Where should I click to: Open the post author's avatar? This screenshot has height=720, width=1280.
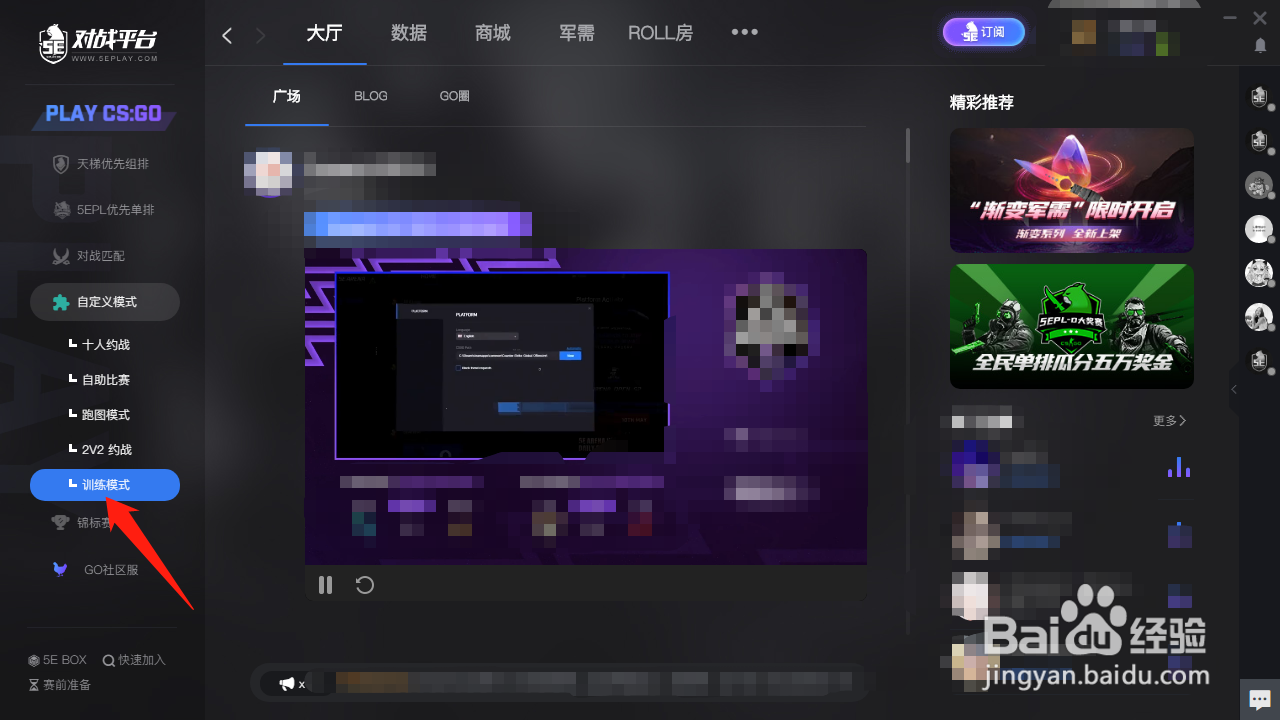coord(268,173)
